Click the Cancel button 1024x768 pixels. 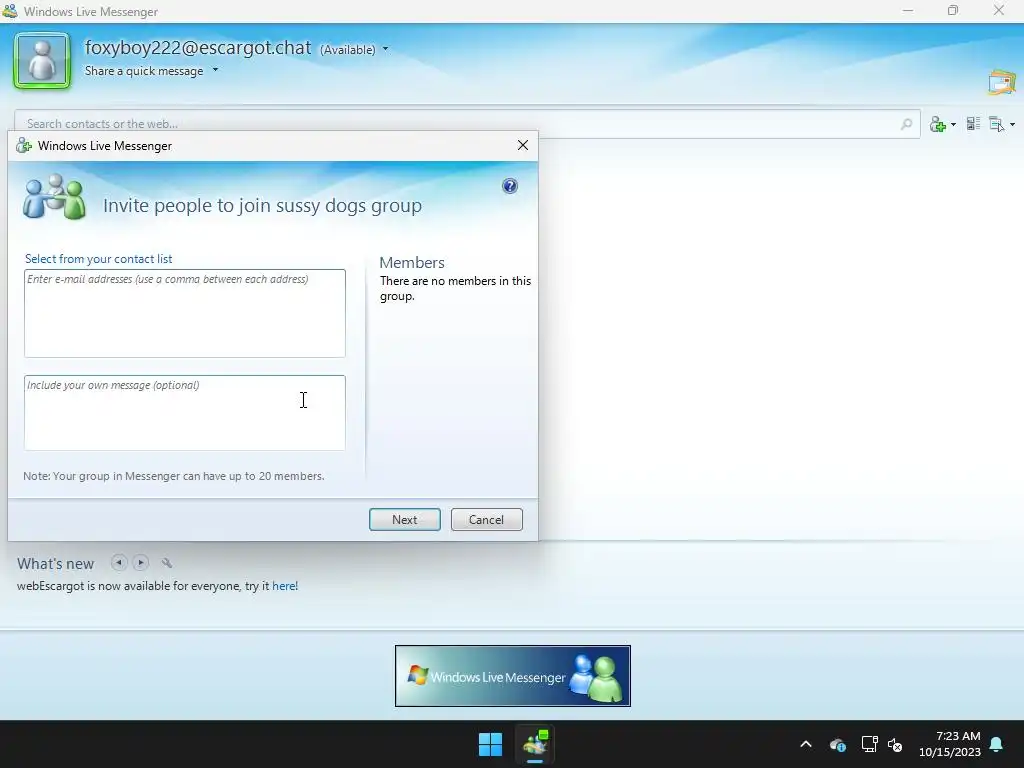point(487,519)
